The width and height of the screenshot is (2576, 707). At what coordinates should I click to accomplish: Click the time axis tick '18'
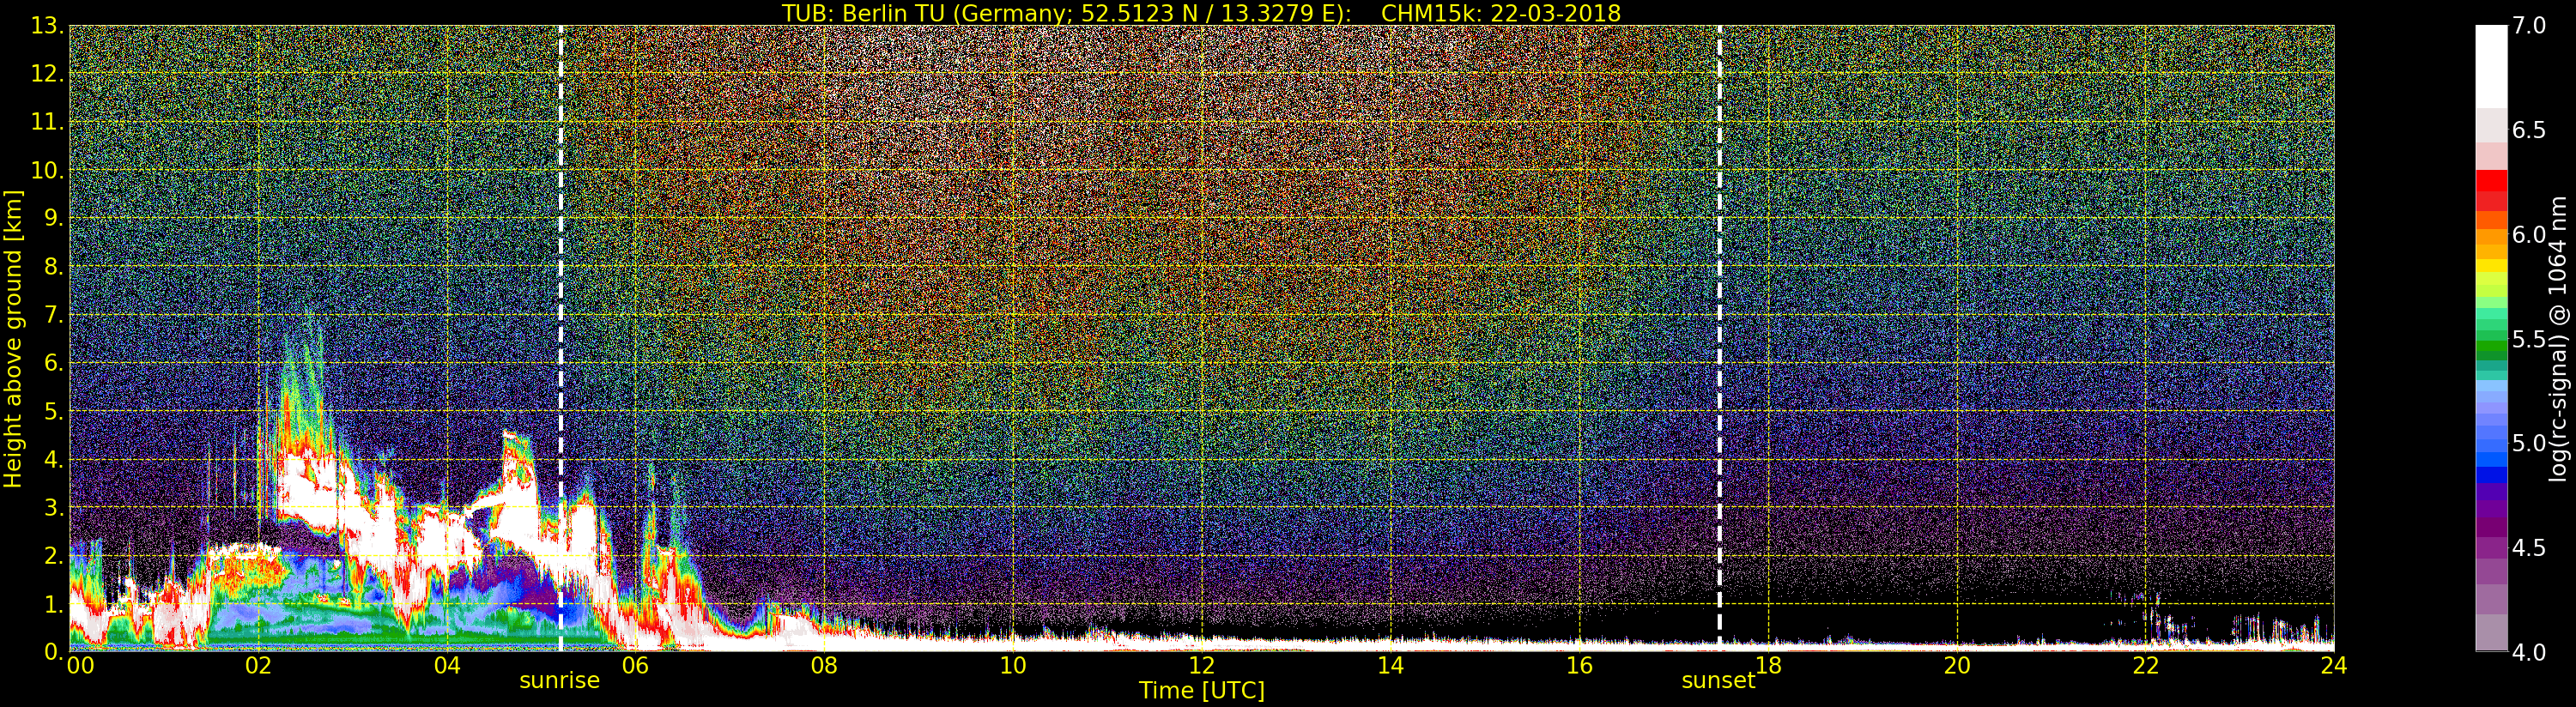[x=1768, y=666]
